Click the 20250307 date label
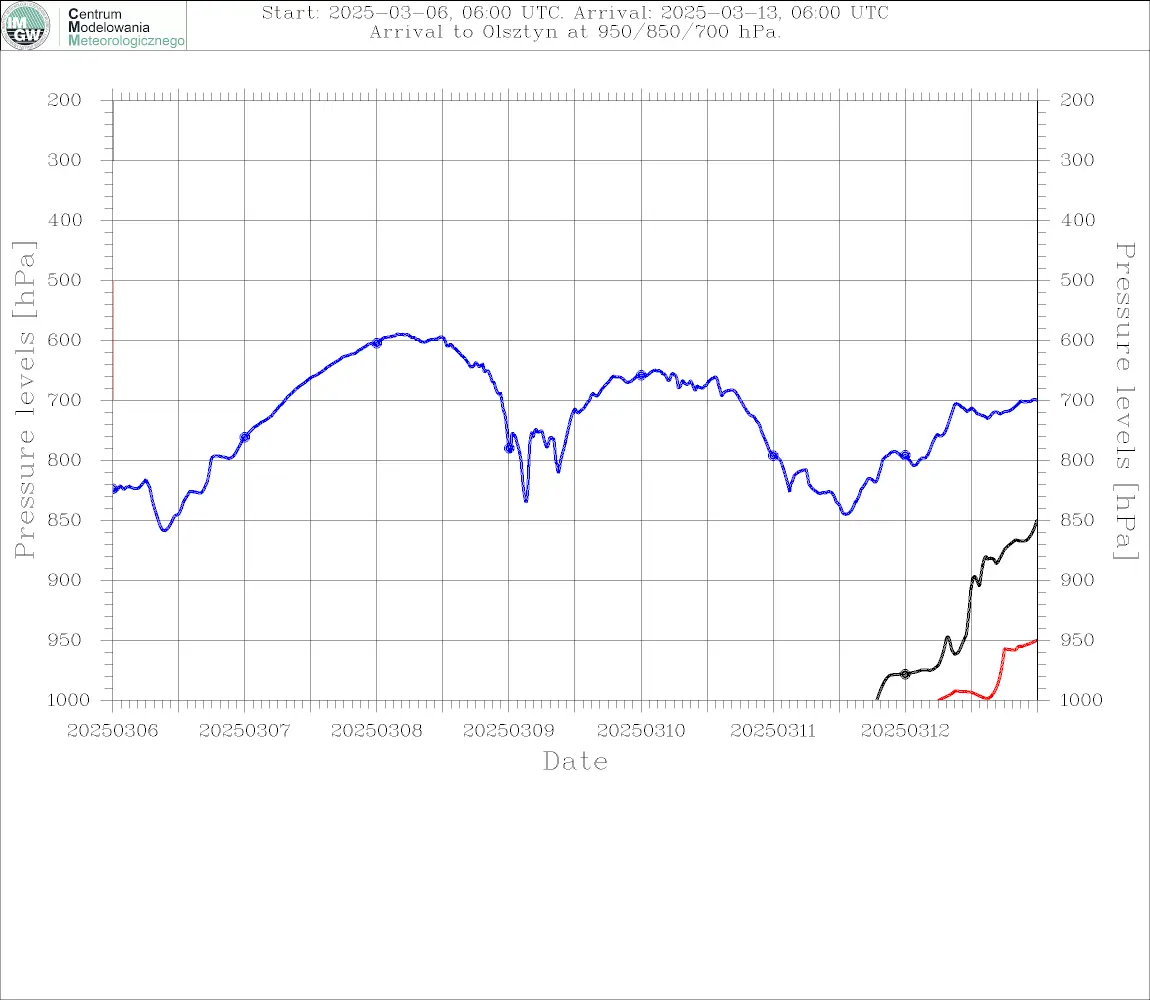 point(244,731)
